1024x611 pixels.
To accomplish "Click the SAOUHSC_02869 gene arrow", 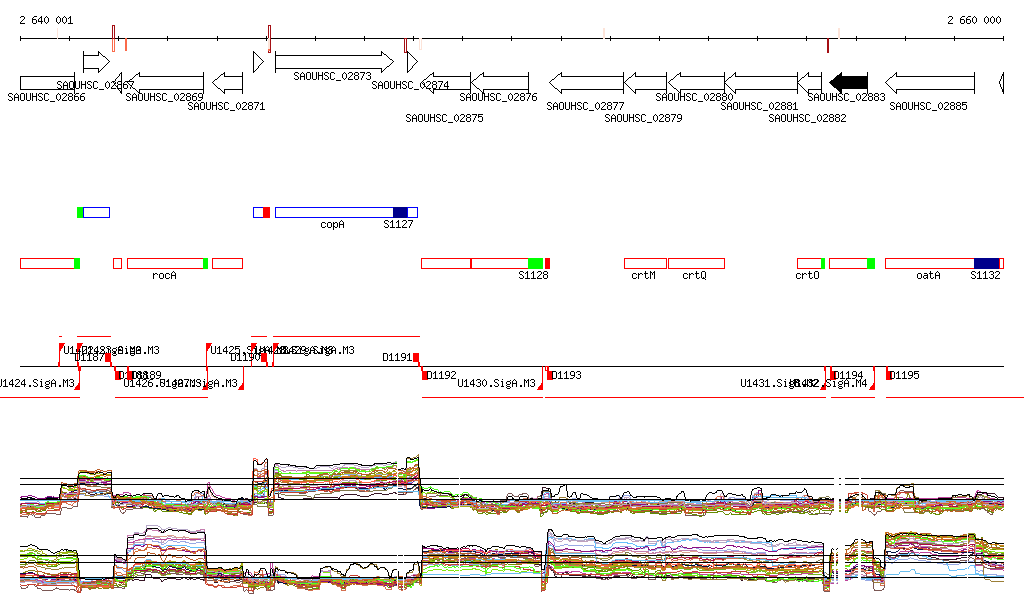I will (x=166, y=83).
